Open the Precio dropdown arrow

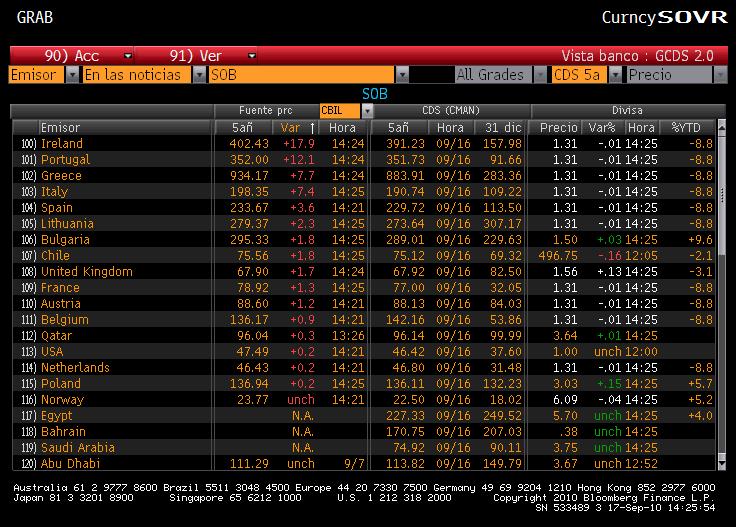coord(720,75)
